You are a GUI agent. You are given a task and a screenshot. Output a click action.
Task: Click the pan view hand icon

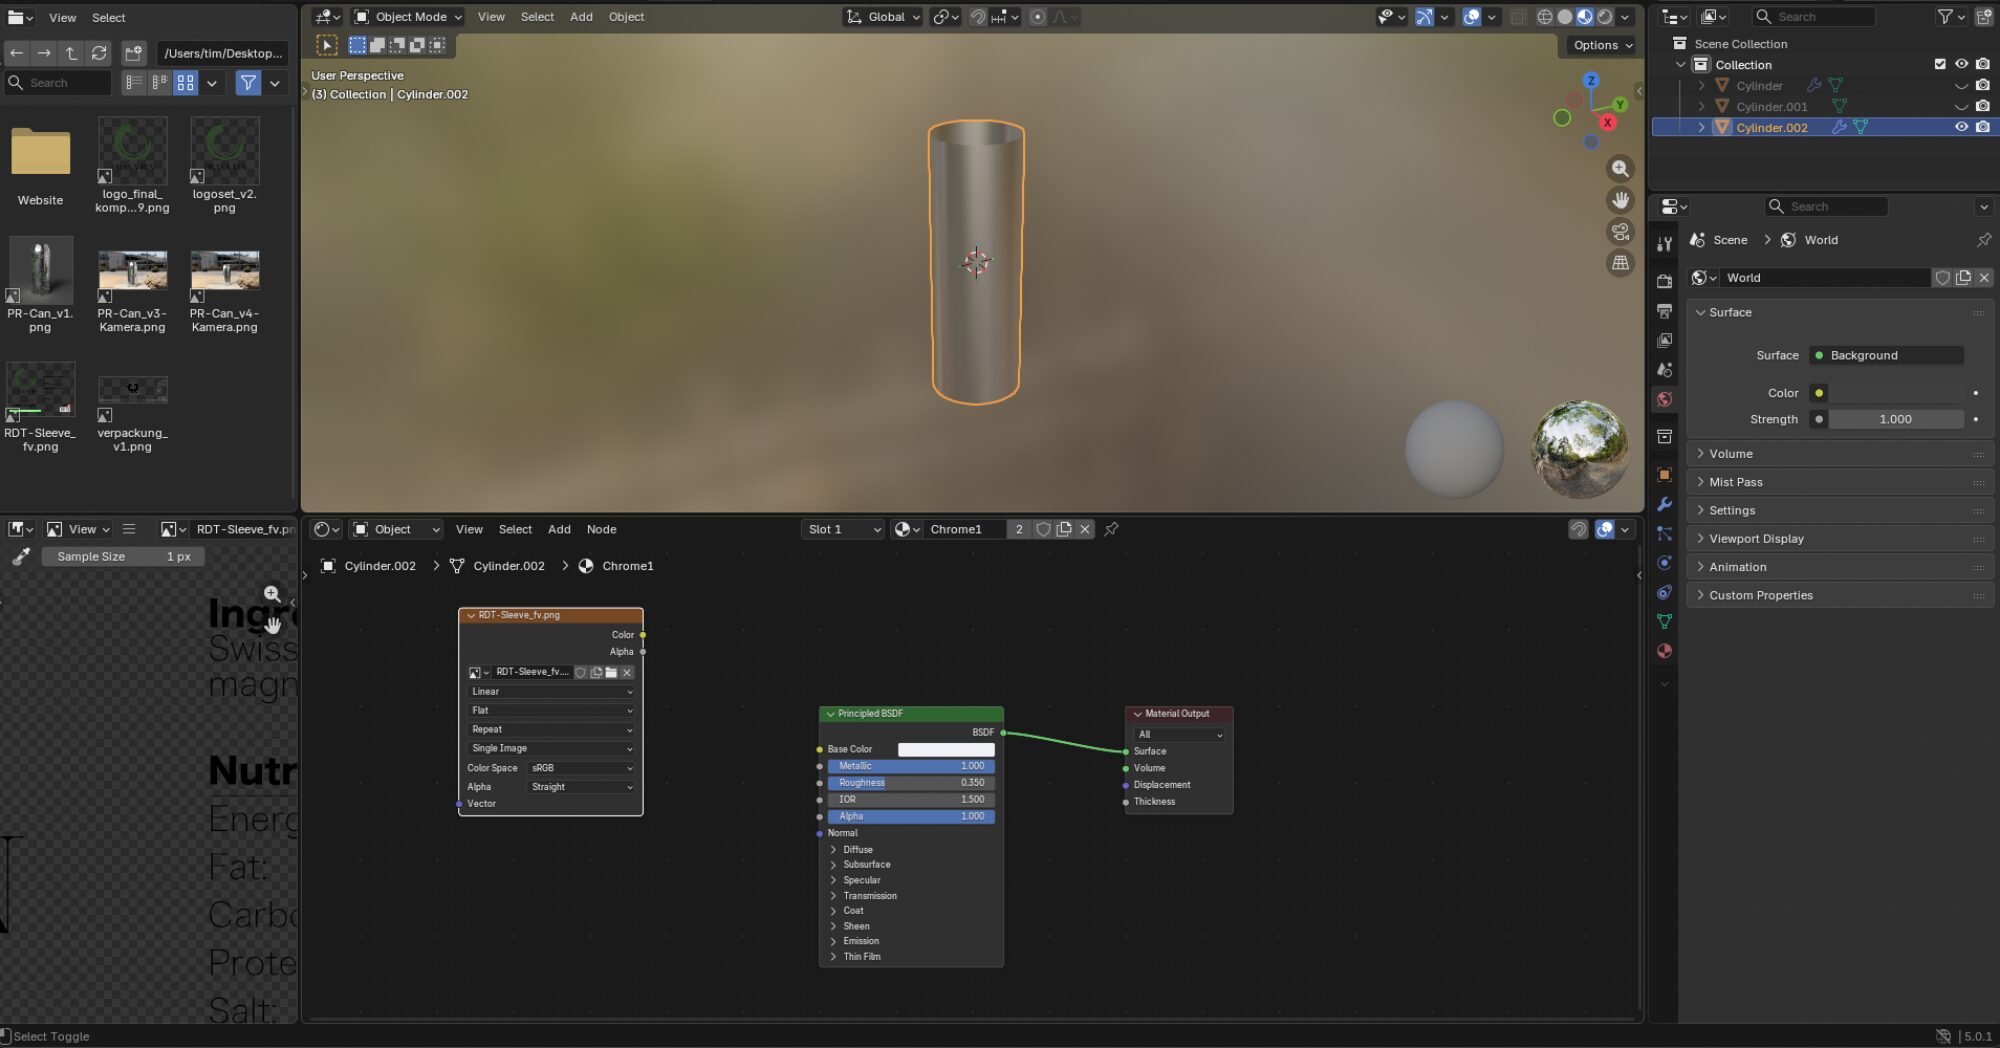1620,200
